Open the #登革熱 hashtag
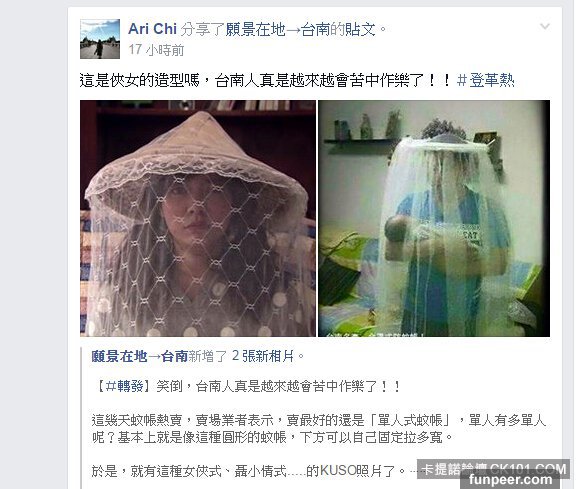 tap(485, 80)
